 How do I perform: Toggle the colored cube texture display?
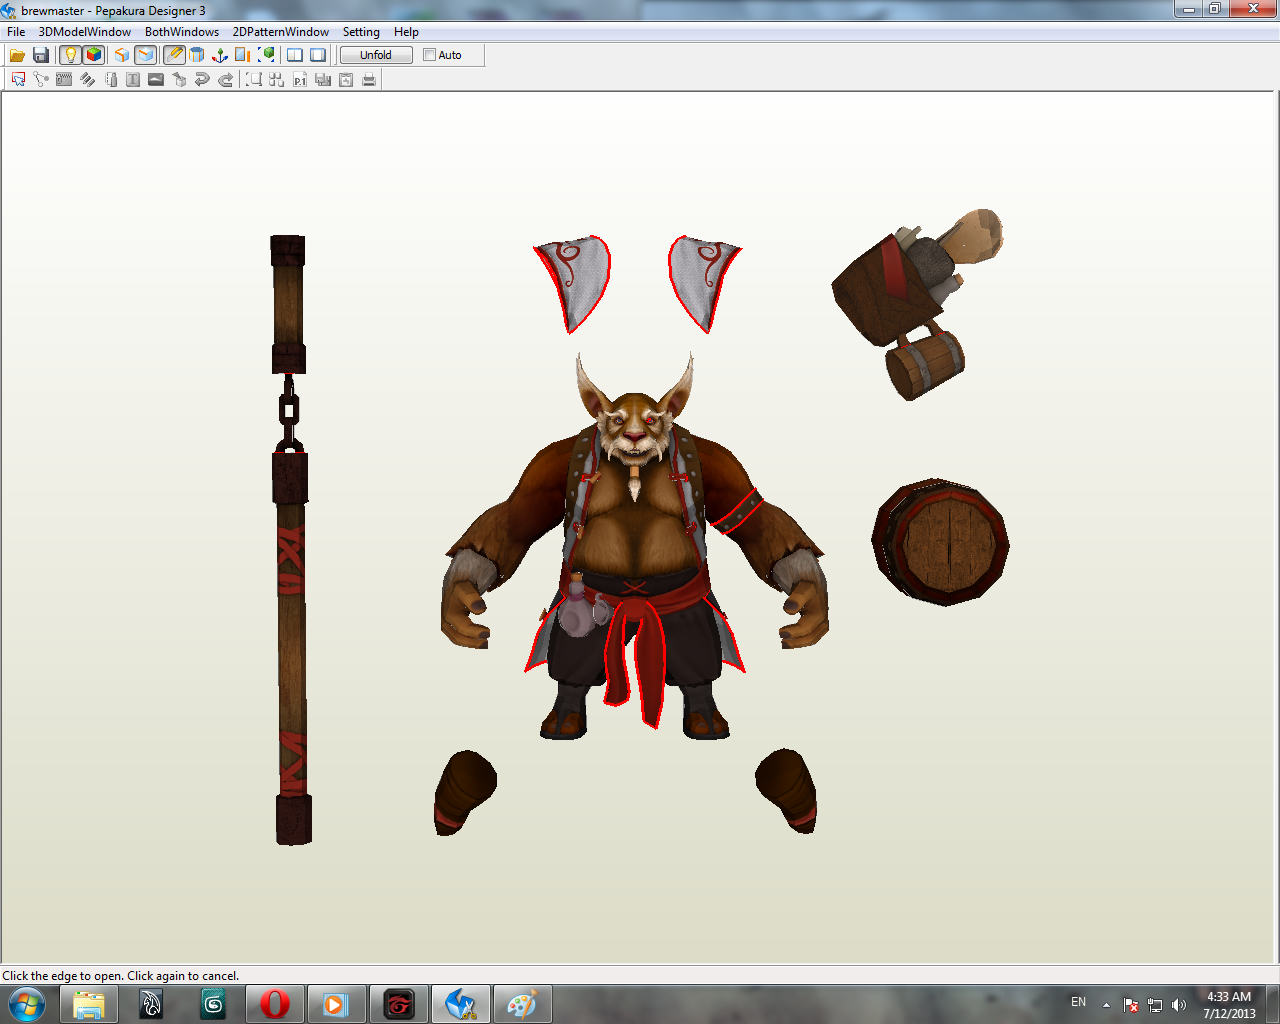click(94, 55)
